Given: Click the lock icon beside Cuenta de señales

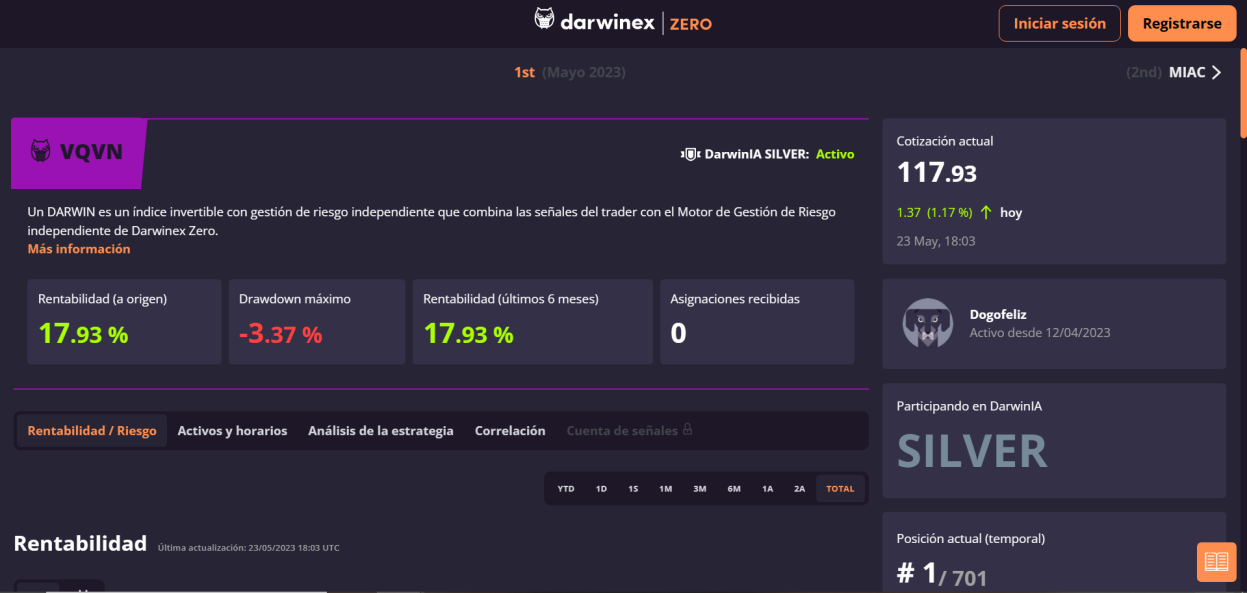Looking at the screenshot, I should (687, 430).
